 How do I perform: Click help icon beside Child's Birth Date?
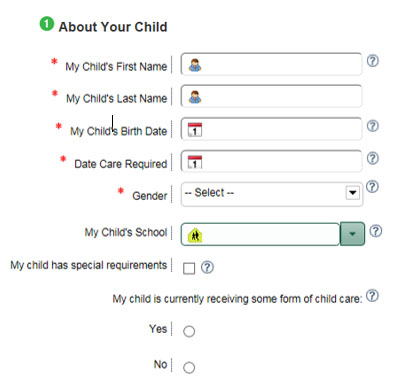[373, 126]
